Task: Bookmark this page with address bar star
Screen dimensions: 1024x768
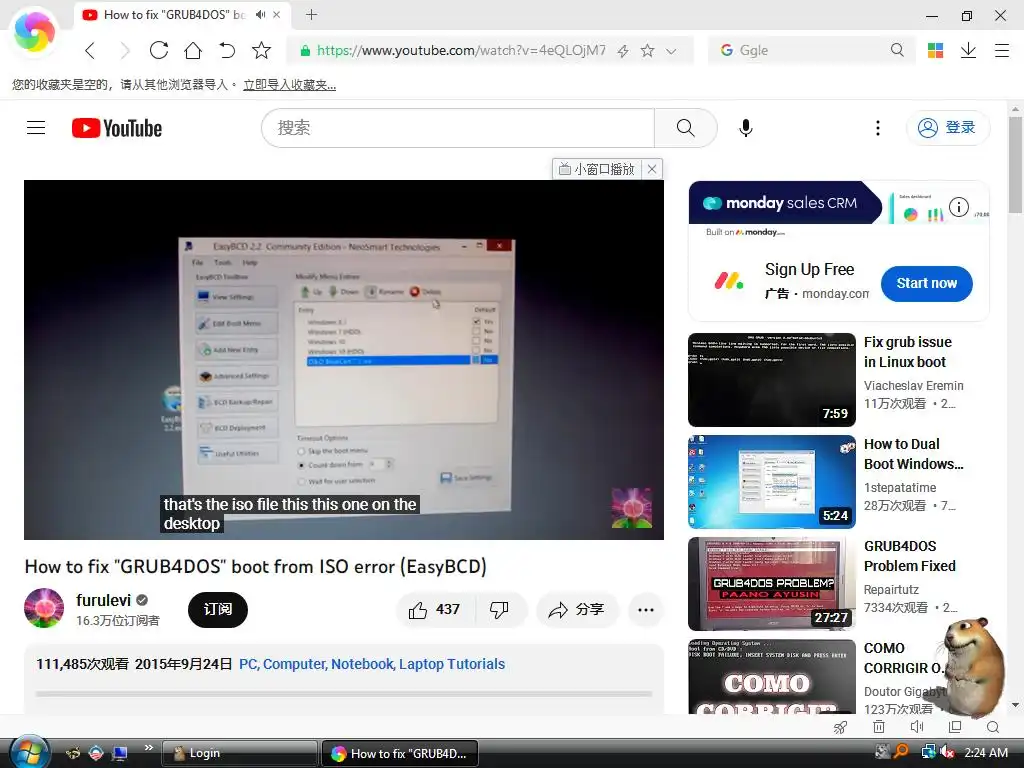Action: [x=647, y=50]
